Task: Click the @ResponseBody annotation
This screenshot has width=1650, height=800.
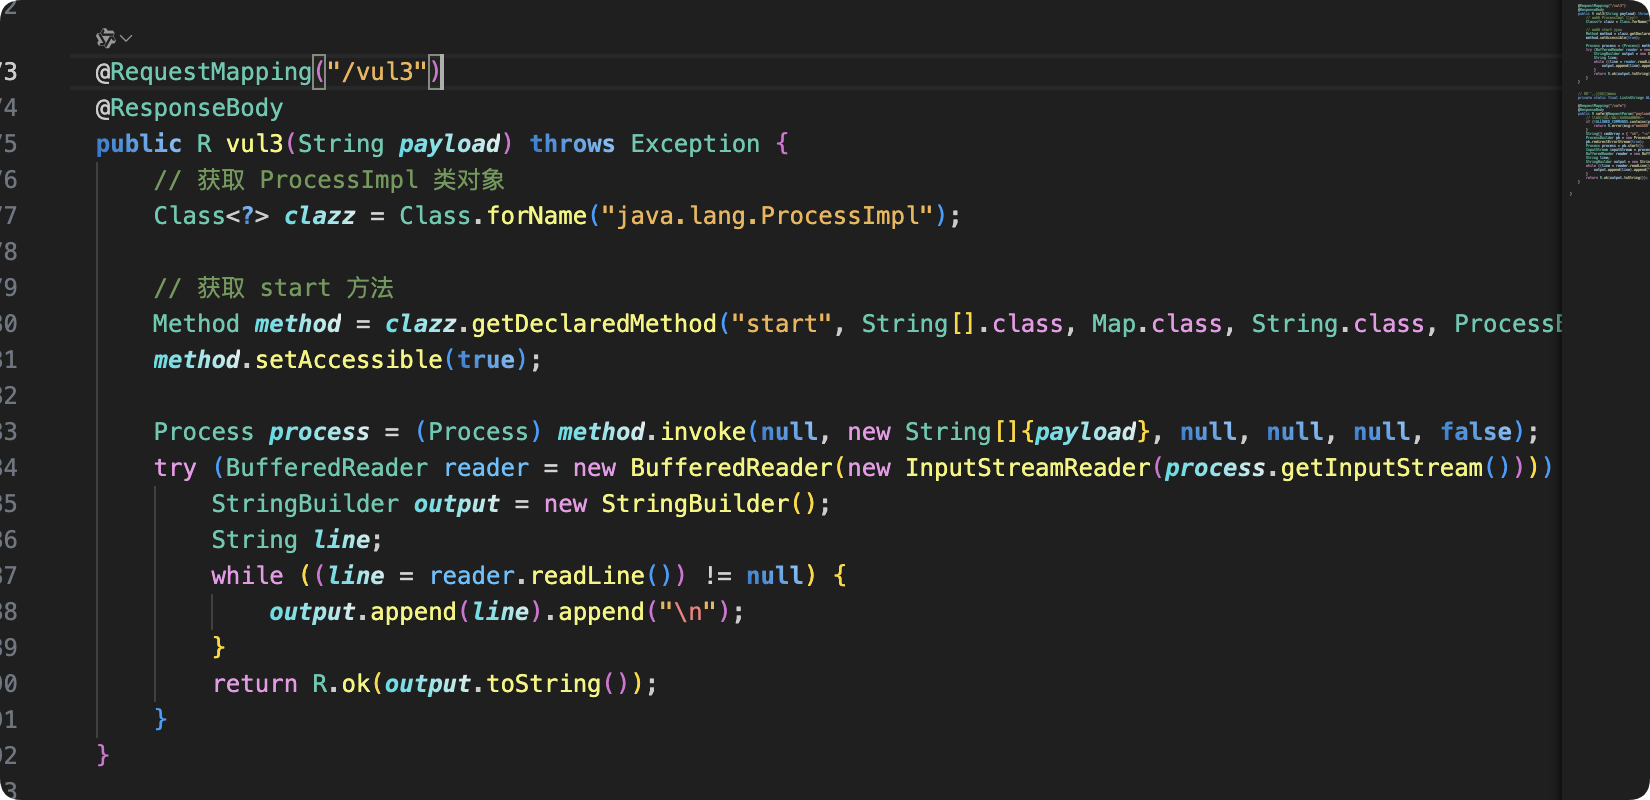Action: [189, 108]
